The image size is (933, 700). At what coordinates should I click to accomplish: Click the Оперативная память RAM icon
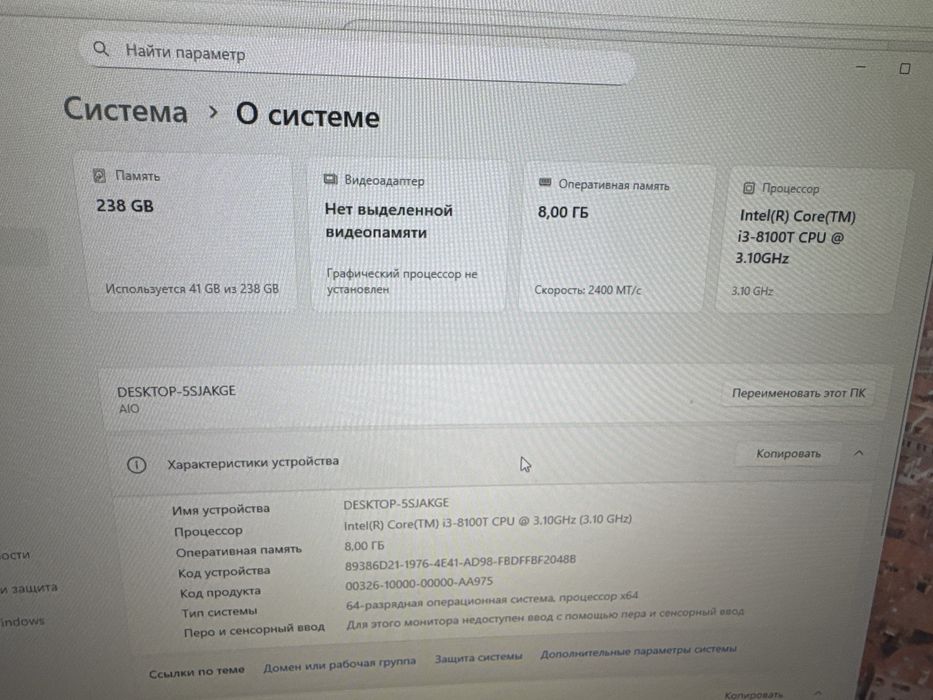(544, 182)
